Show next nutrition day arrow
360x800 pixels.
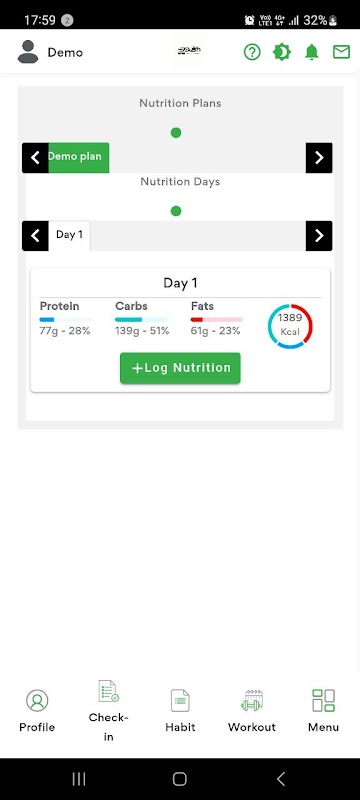319,236
